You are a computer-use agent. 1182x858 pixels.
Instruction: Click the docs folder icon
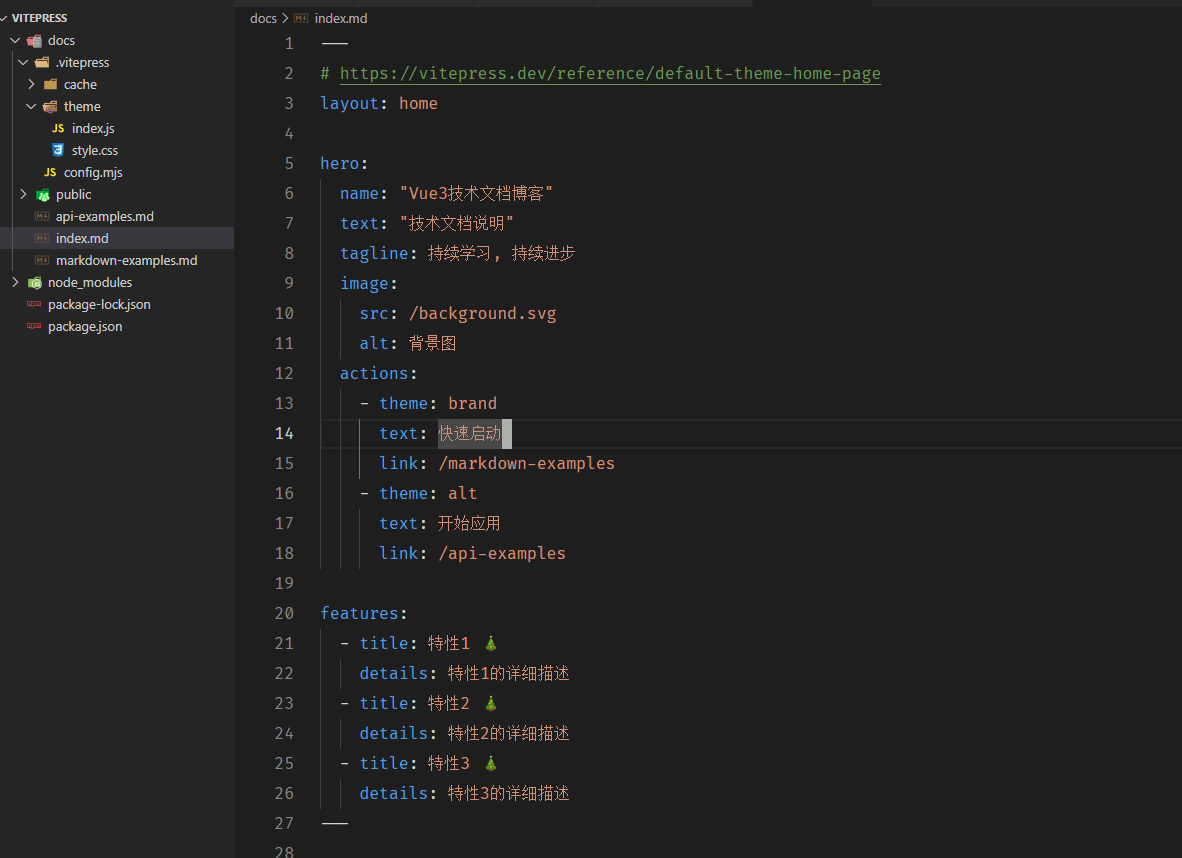(x=35, y=41)
